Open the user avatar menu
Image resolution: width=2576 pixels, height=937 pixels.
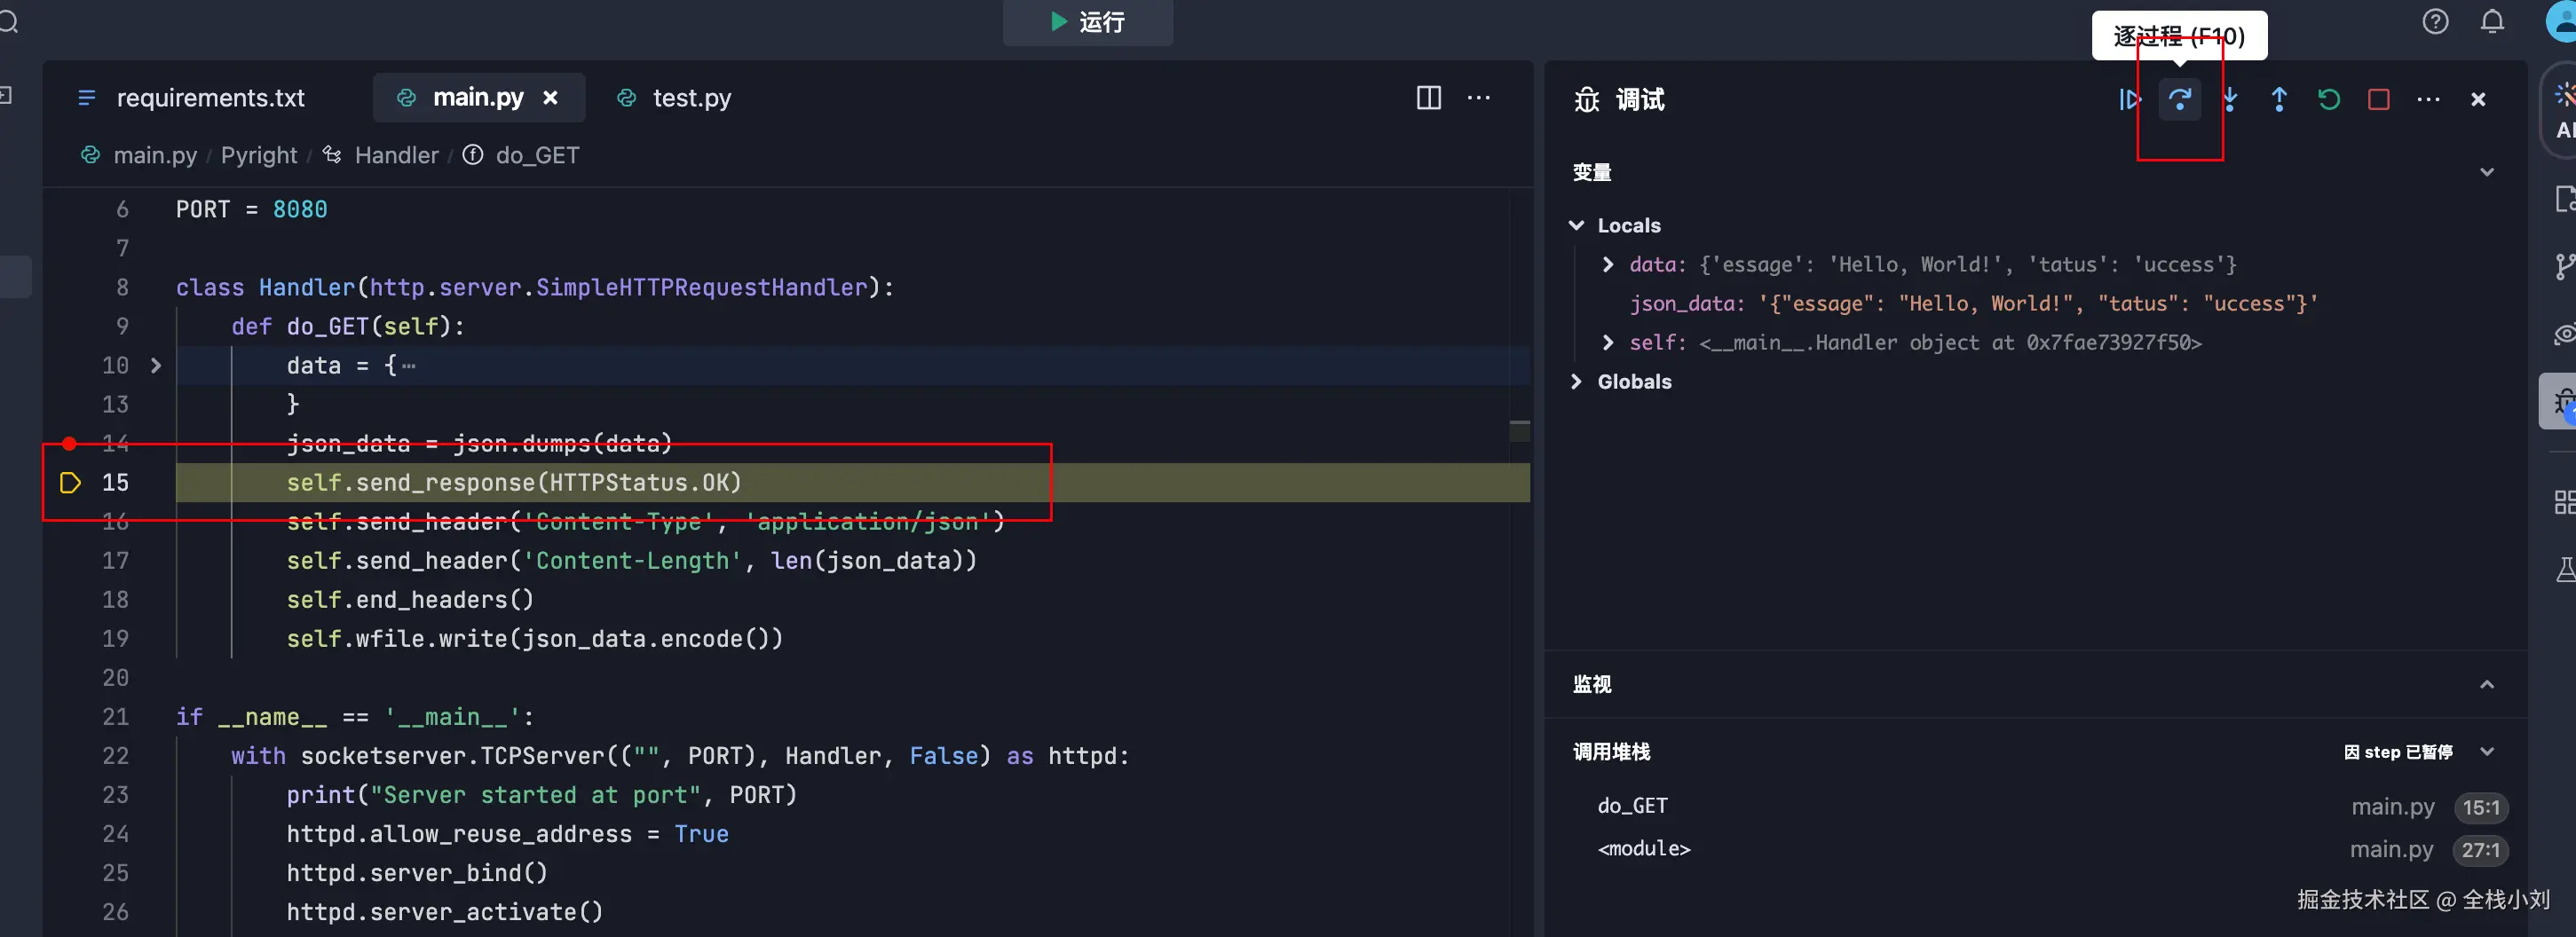2563,21
